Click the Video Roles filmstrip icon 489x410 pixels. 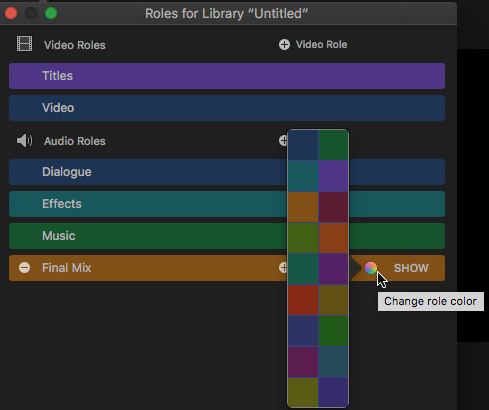pyautogui.click(x=25, y=44)
